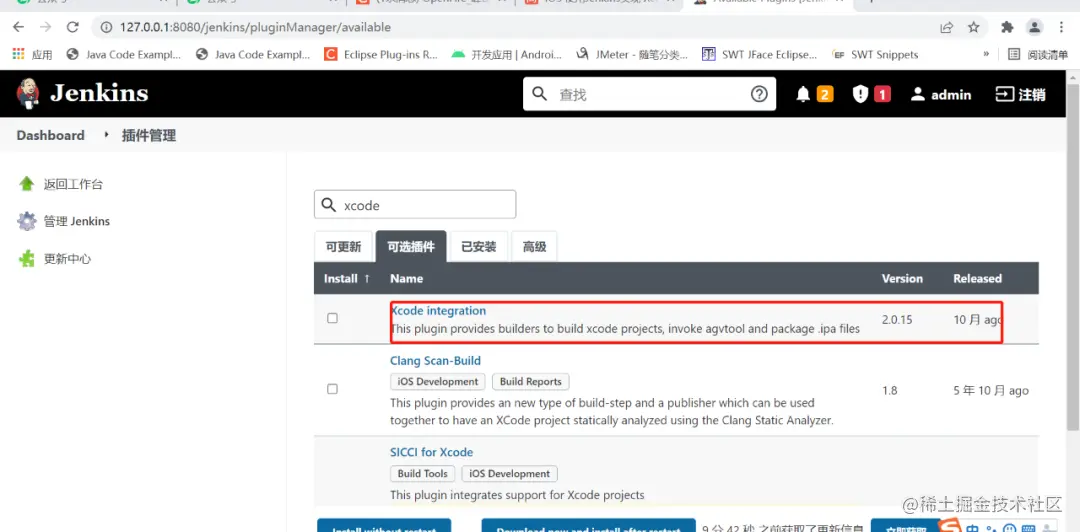Click the xcode plugin filter field
This screenshot has height=532, width=1080.
coord(415,205)
